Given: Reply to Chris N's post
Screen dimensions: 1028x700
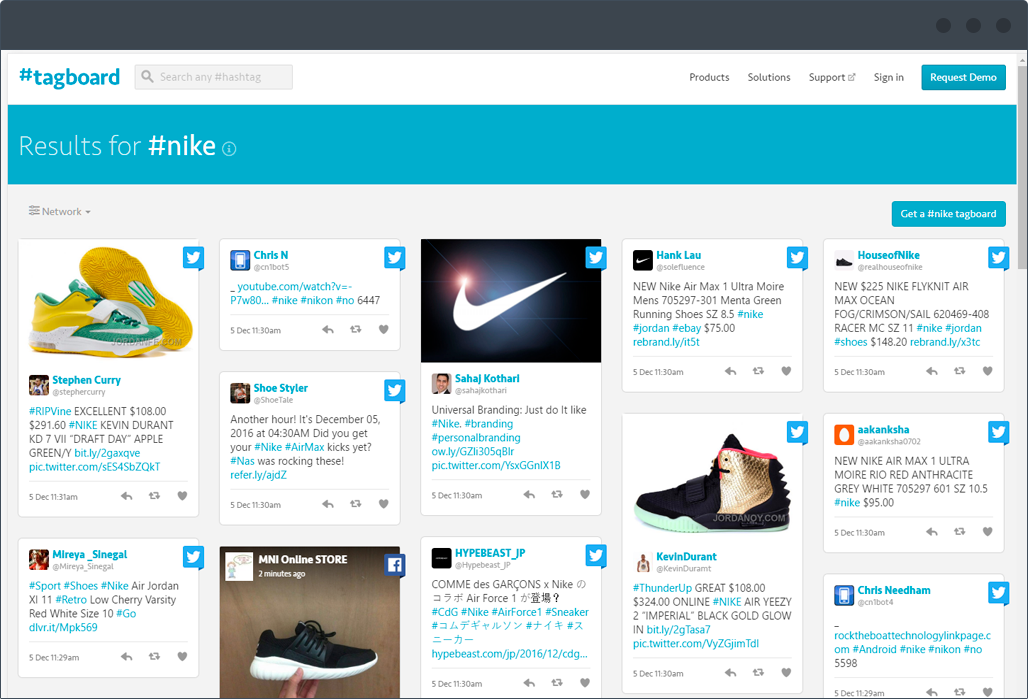Looking at the screenshot, I should point(328,330).
